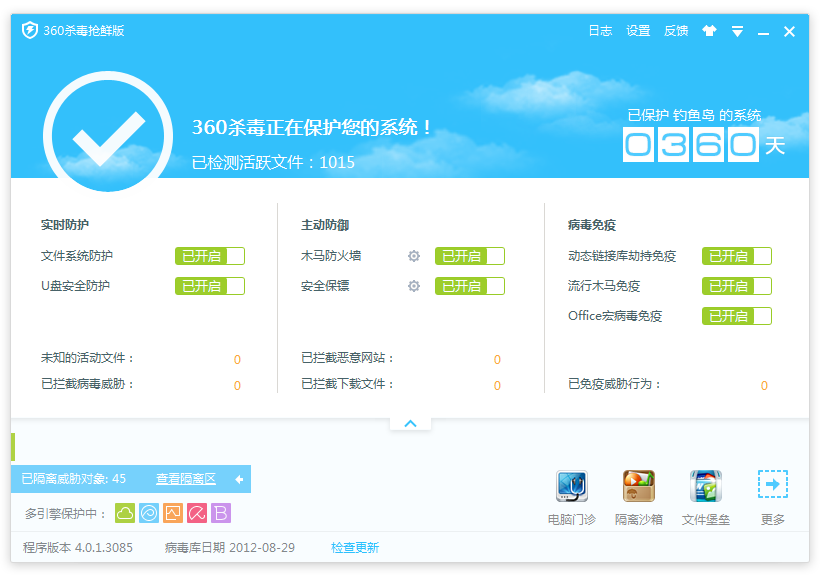Collapse the quarantine bar left arrow
This screenshot has width=825, height=582.
239,479
